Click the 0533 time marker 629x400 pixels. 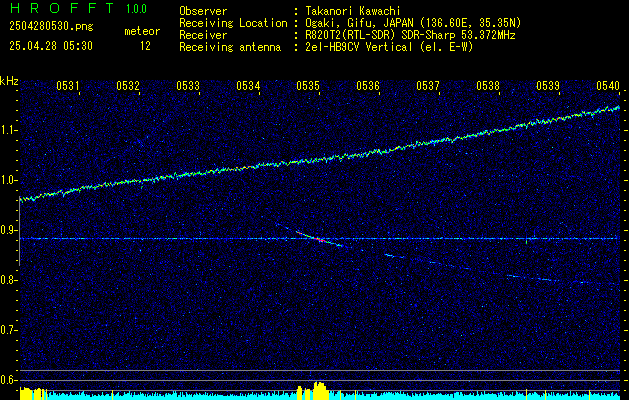click(x=188, y=85)
